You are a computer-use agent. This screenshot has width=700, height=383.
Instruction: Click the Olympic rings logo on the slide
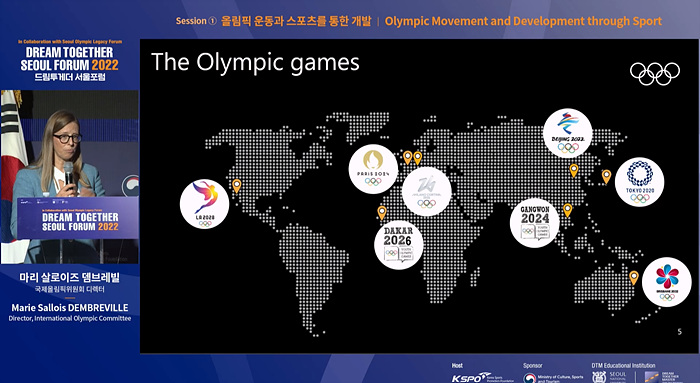point(655,73)
